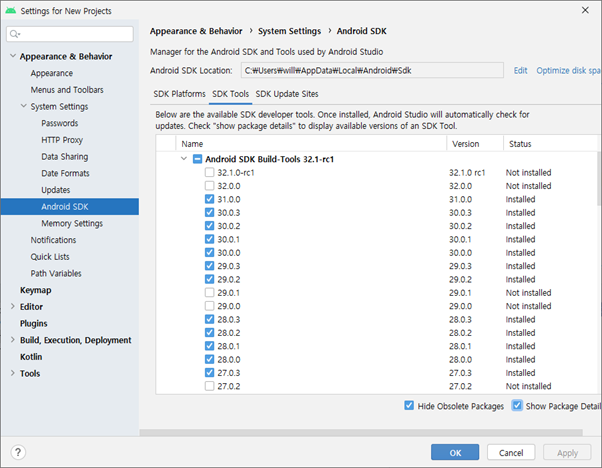Click the Version column header
Screen dimensions: 602x468
[475, 144]
